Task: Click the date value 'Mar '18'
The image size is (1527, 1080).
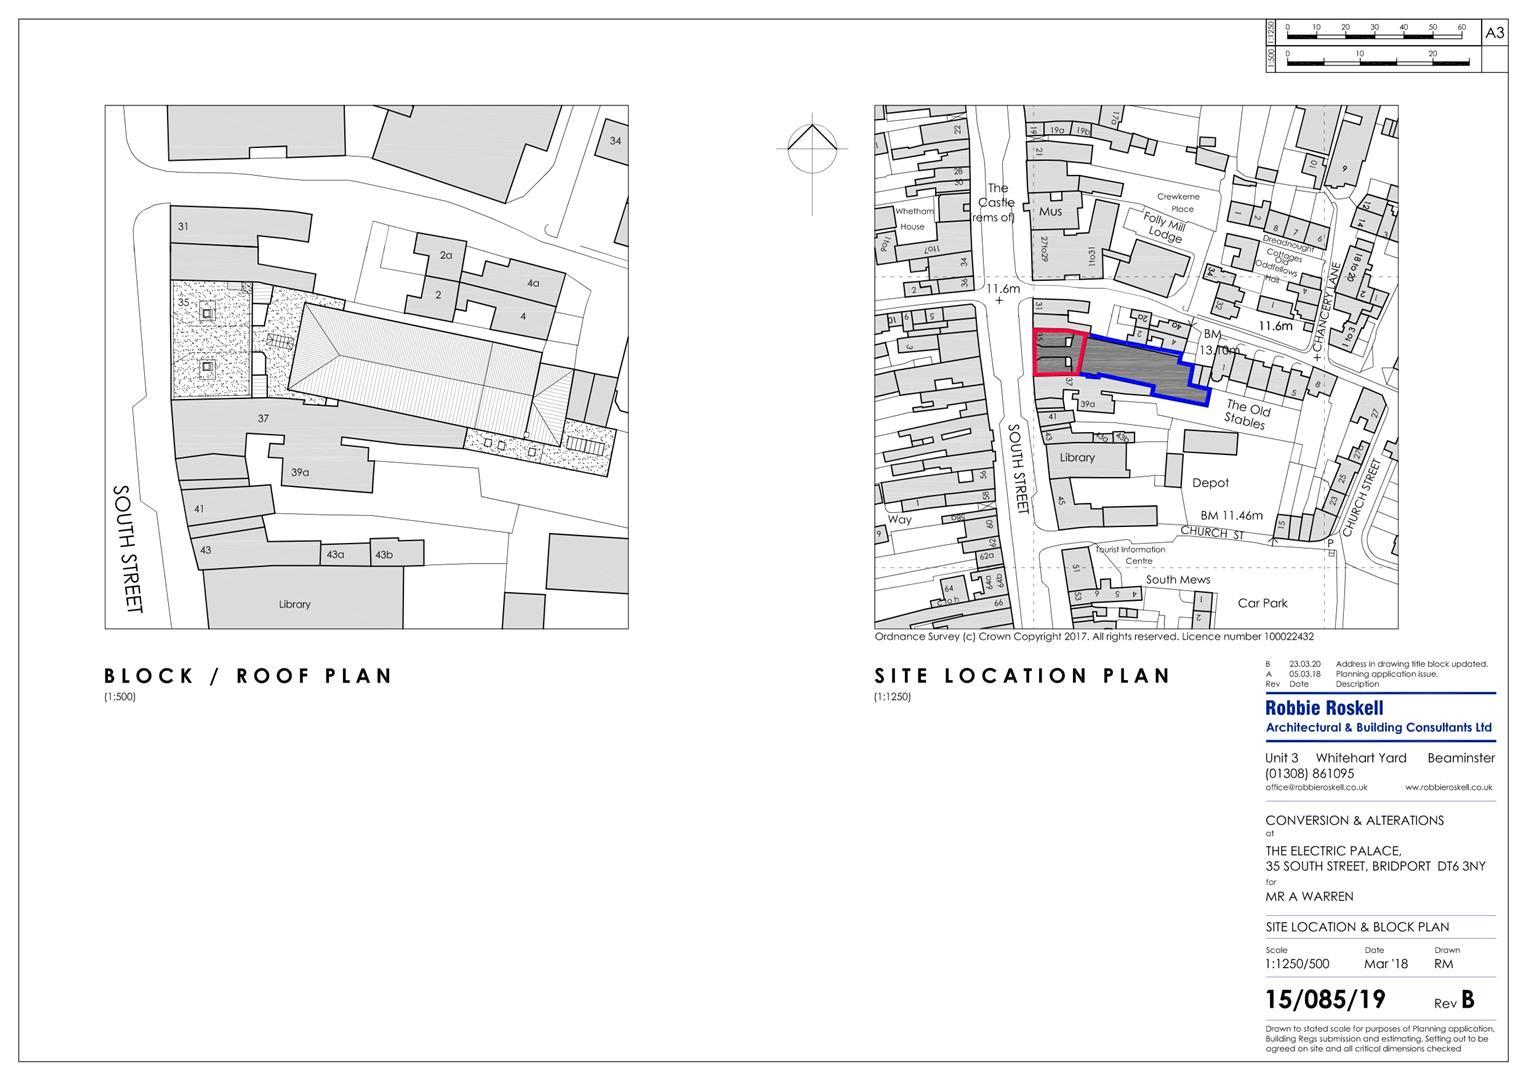Action: (1385, 964)
